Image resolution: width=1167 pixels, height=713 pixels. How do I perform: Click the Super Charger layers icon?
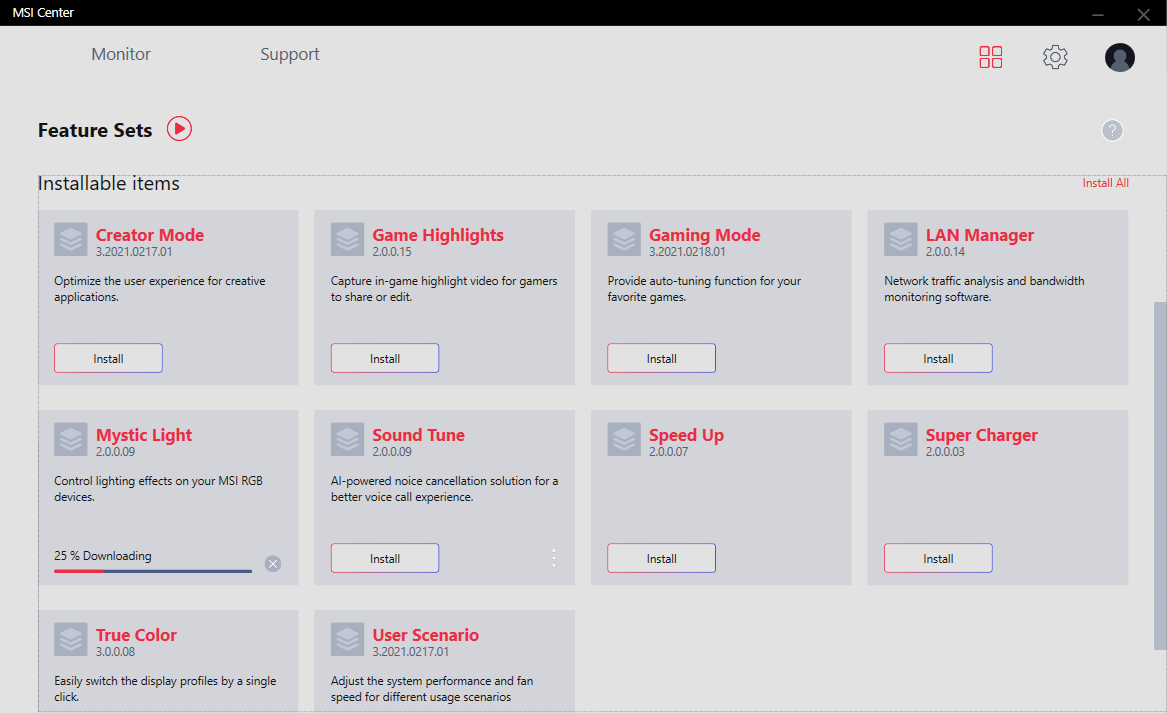[x=901, y=440]
